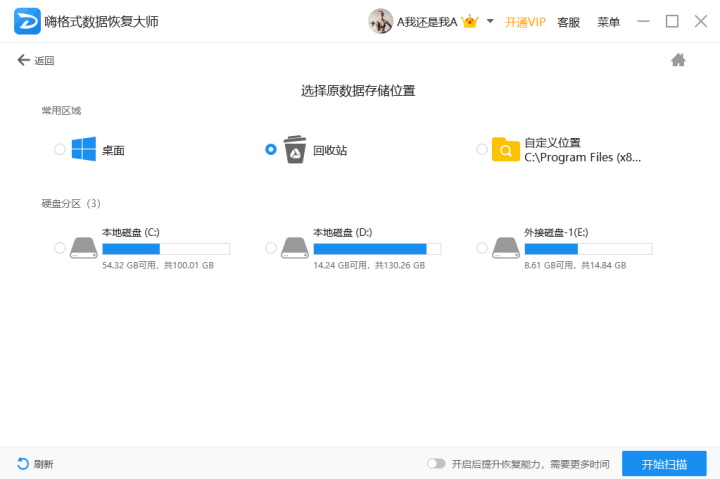720x479 pixels.
Task: Start scan with 开始扫描 button
Action: (x=664, y=464)
